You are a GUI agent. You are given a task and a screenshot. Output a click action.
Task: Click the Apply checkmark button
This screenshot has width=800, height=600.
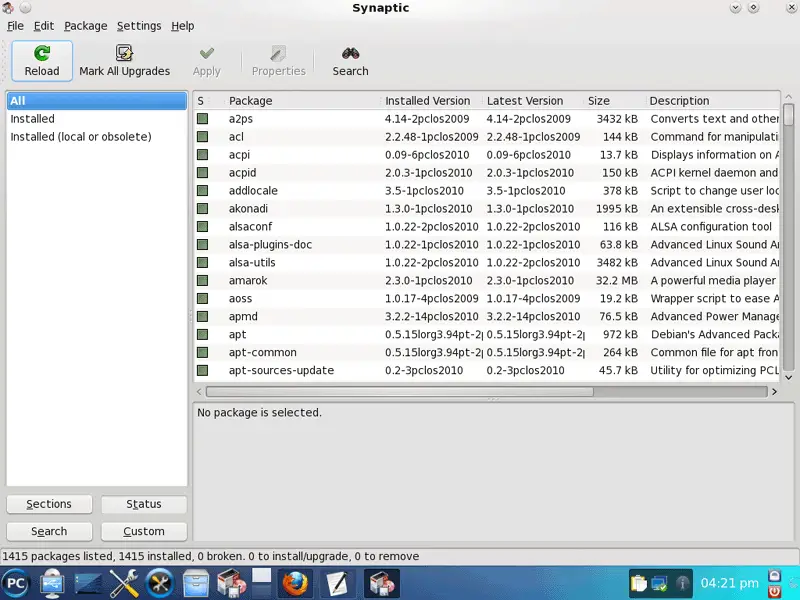pyautogui.click(x=207, y=61)
